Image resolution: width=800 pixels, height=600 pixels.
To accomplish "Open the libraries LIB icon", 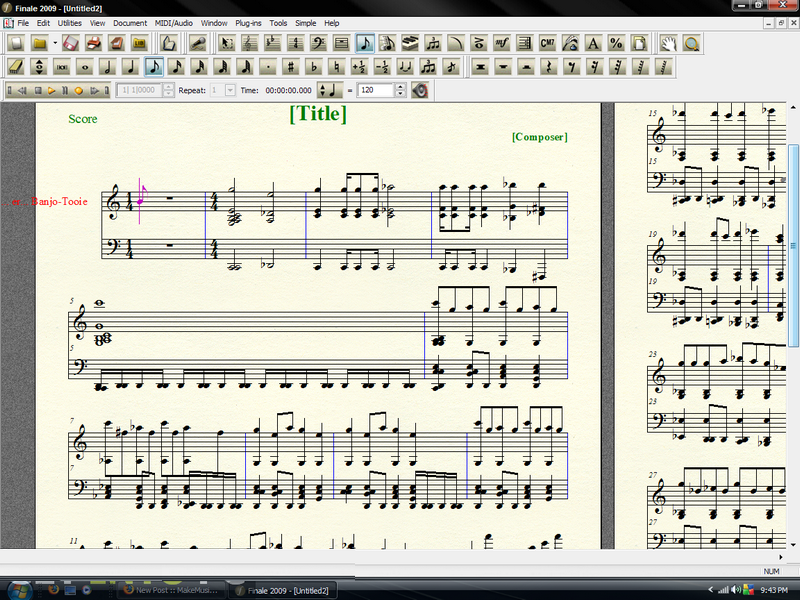I will click(x=140, y=43).
